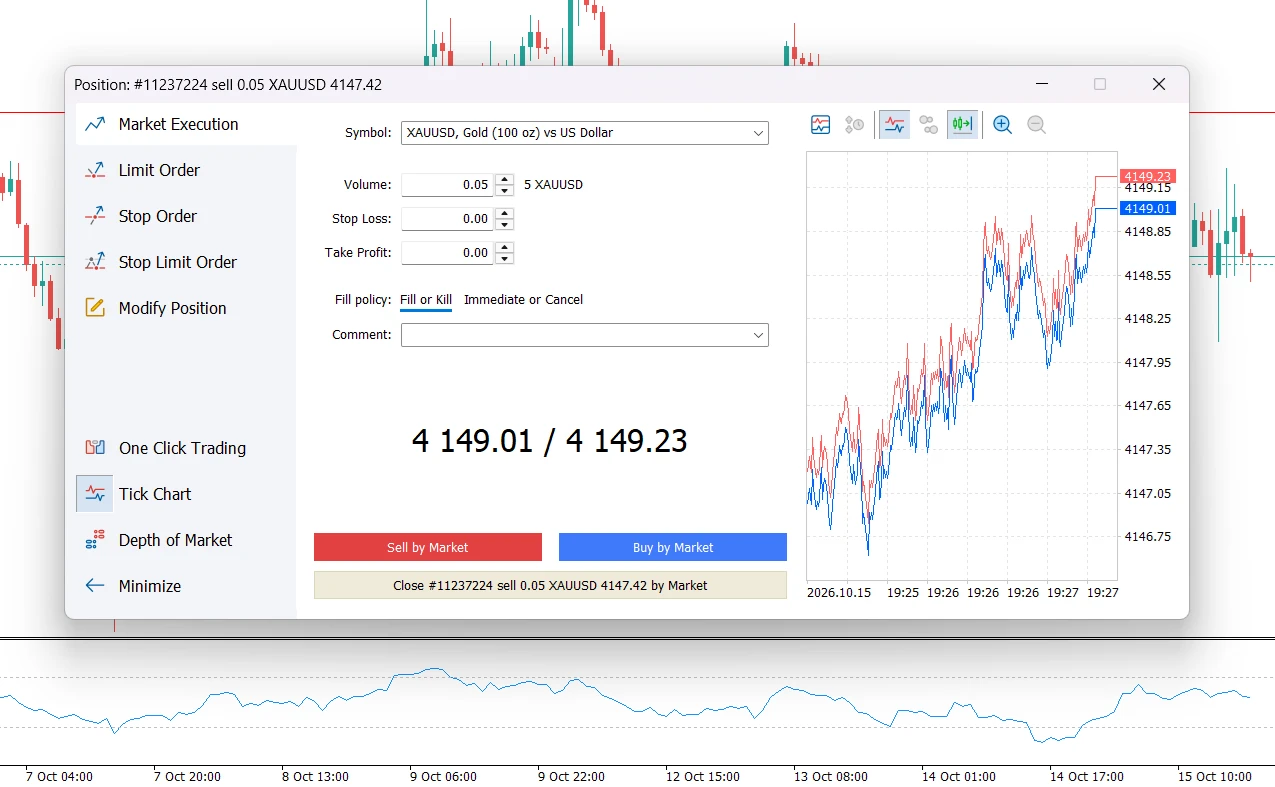Toggle the Tick Chart panel
This screenshot has width=1275, height=787.
coord(186,494)
